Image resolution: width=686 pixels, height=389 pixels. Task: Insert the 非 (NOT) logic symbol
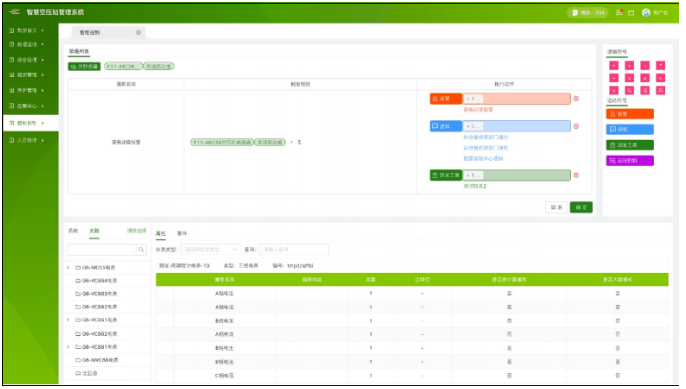coord(661,90)
